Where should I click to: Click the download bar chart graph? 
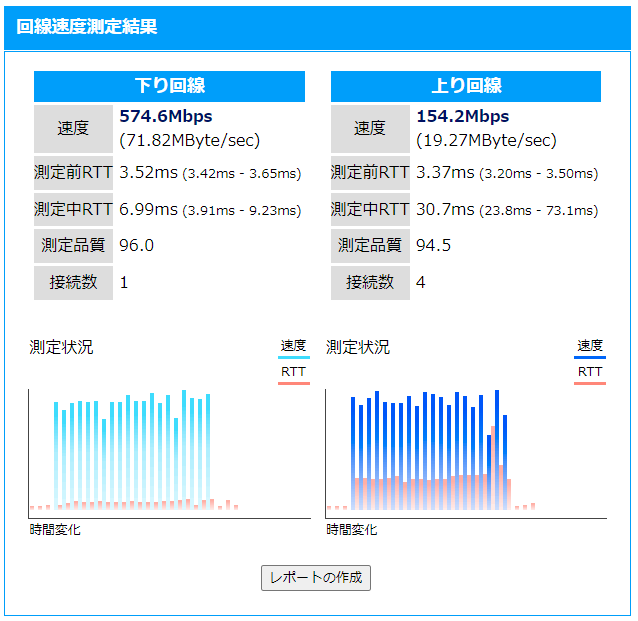point(169,452)
